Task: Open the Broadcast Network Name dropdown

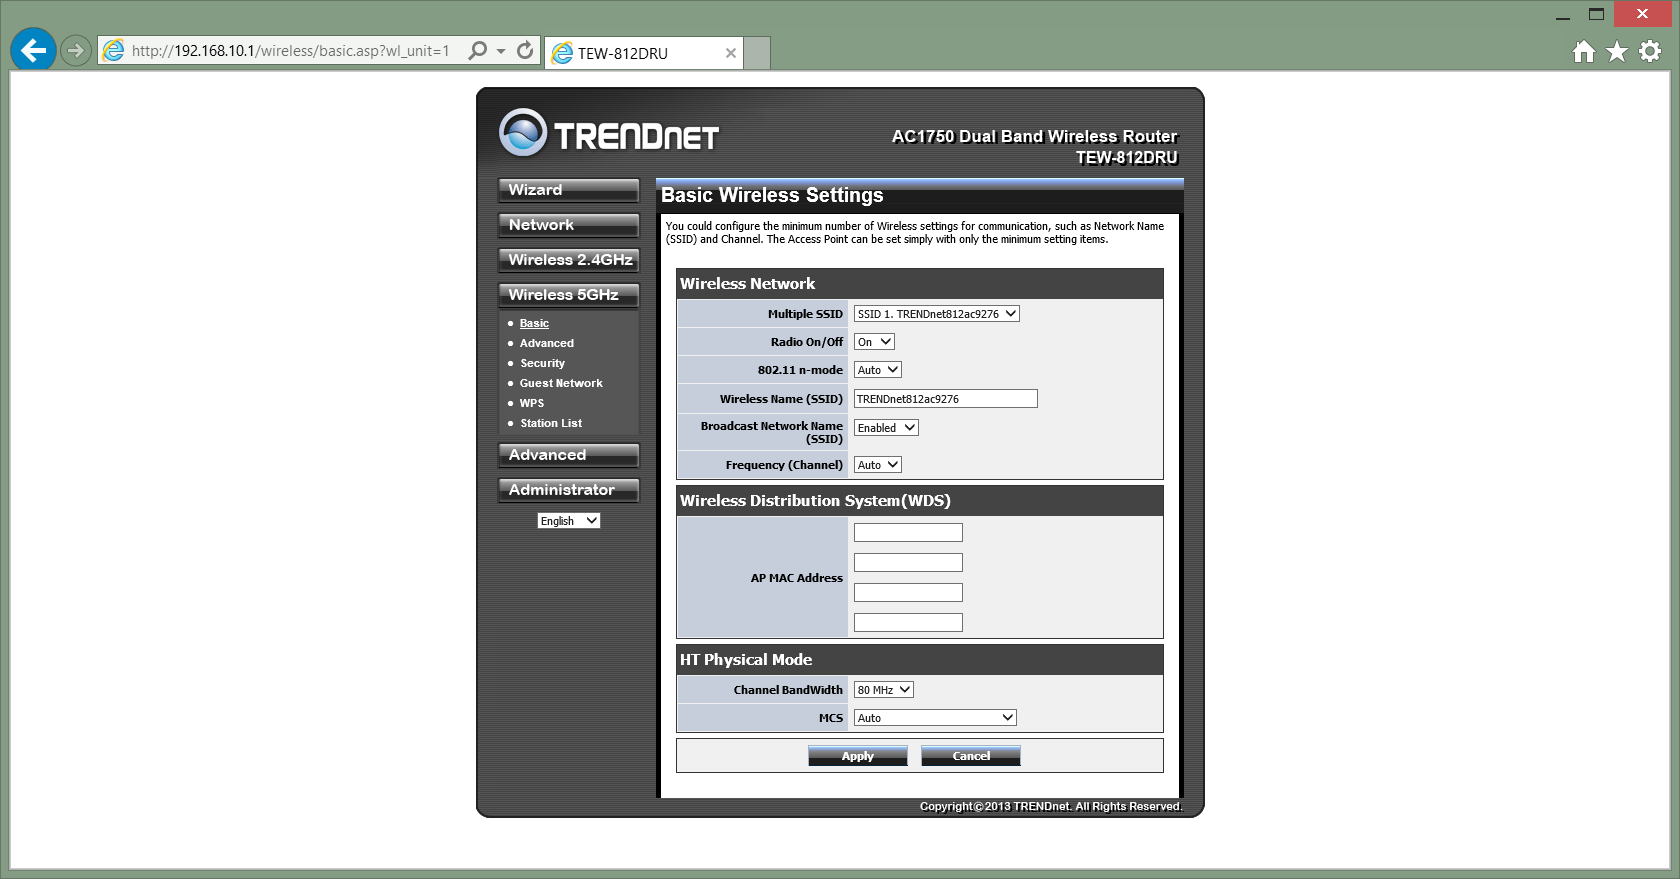Action: tap(886, 428)
